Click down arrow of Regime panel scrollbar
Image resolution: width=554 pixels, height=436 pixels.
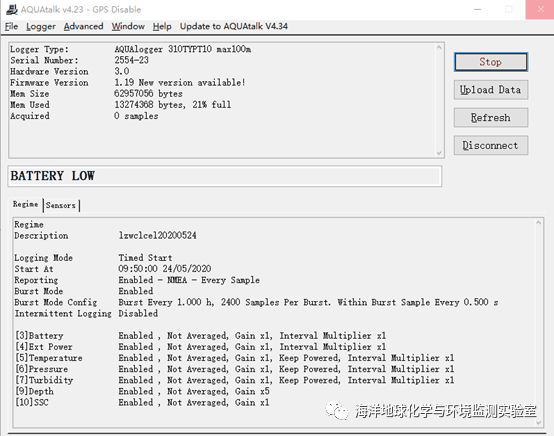538,422
